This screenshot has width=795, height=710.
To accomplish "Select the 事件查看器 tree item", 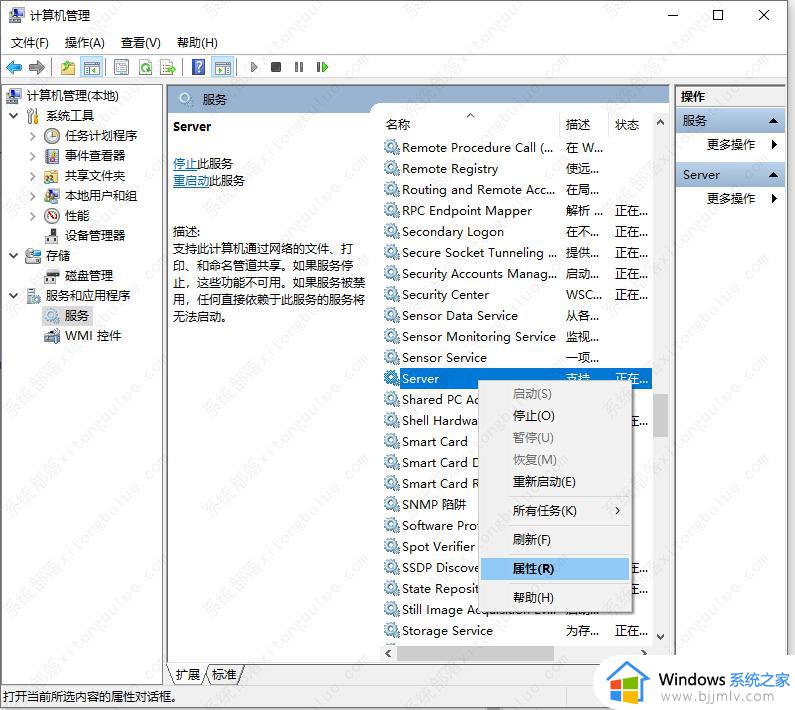I will pyautogui.click(x=95, y=156).
